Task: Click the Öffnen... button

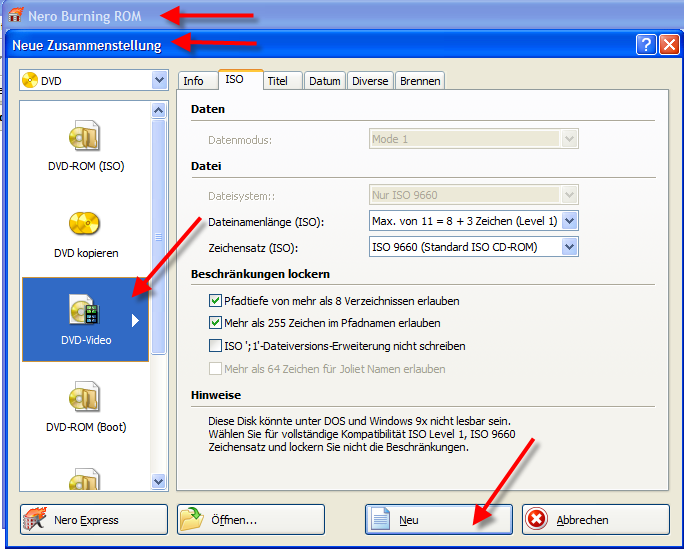Action: click(251, 519)
